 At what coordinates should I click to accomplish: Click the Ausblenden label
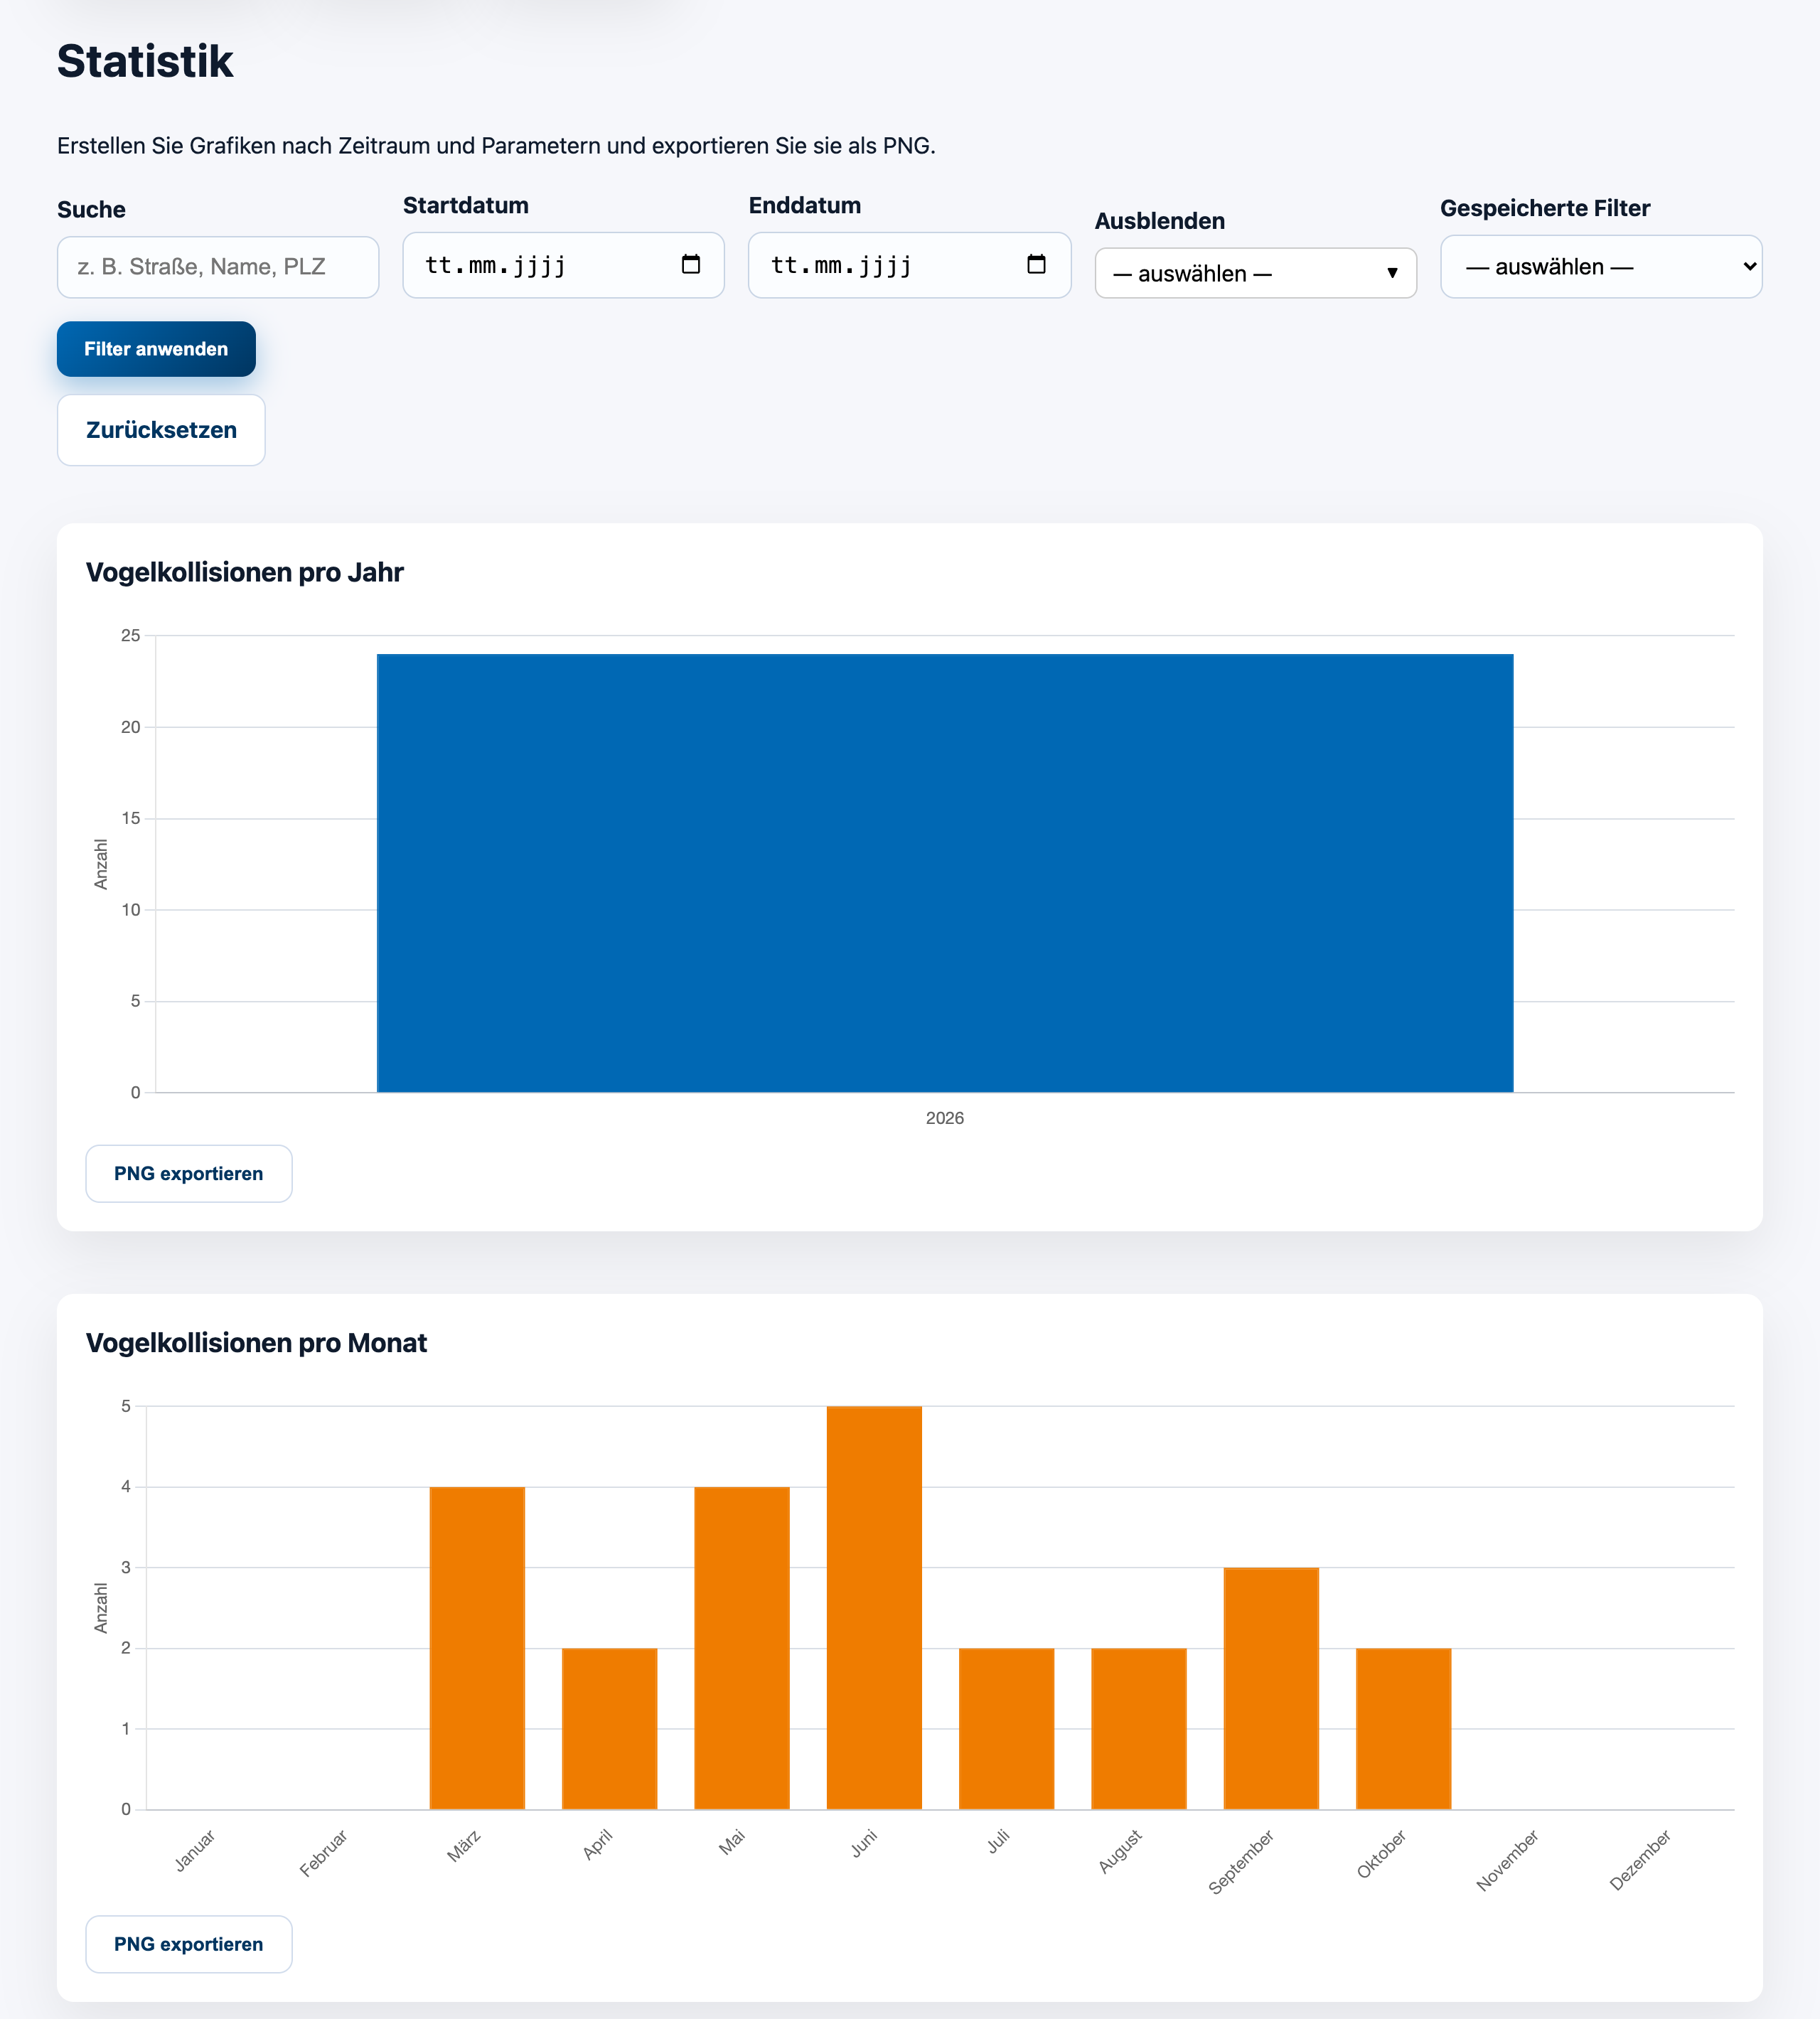1160,221
